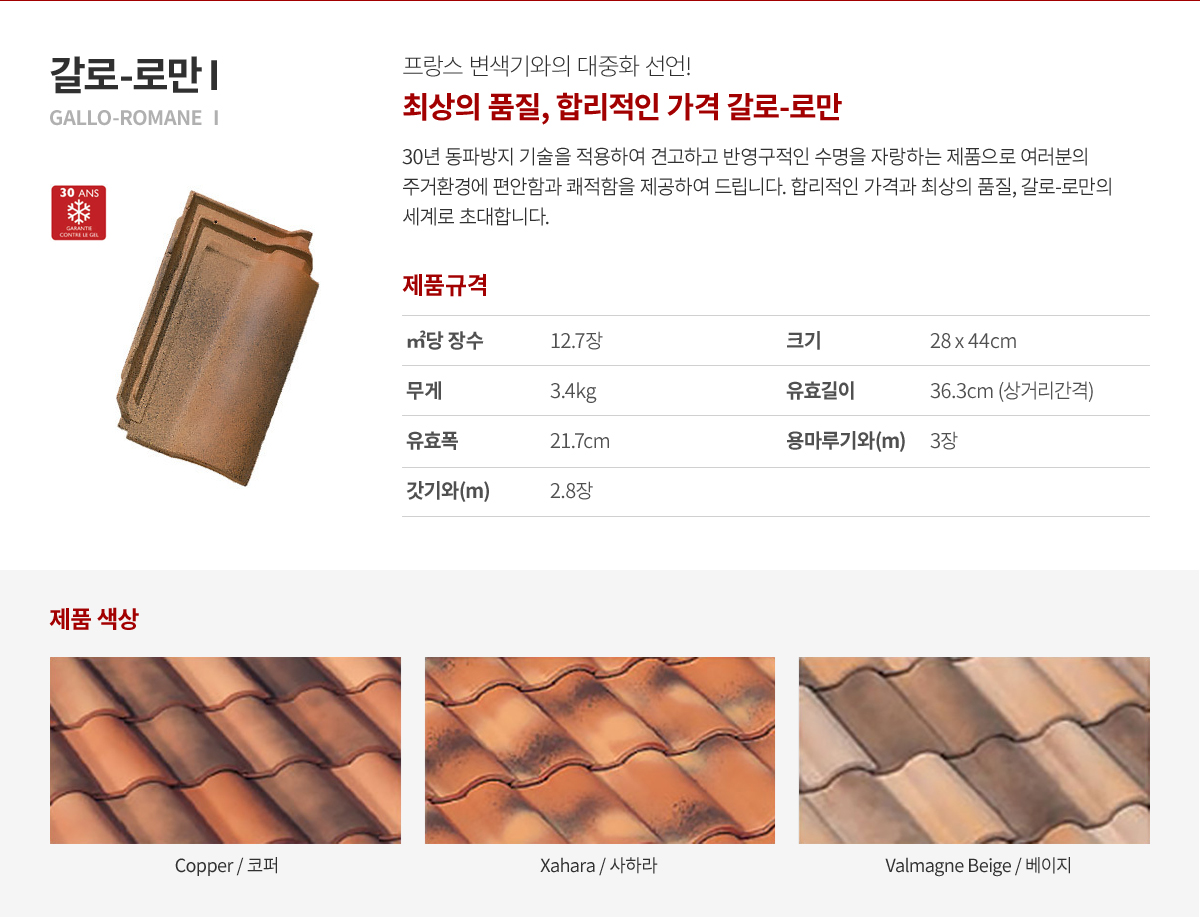Click the '㎡당 장수' spec label
The width and height of the screenshot is (1200, 917).
click(x=445, y=341)
